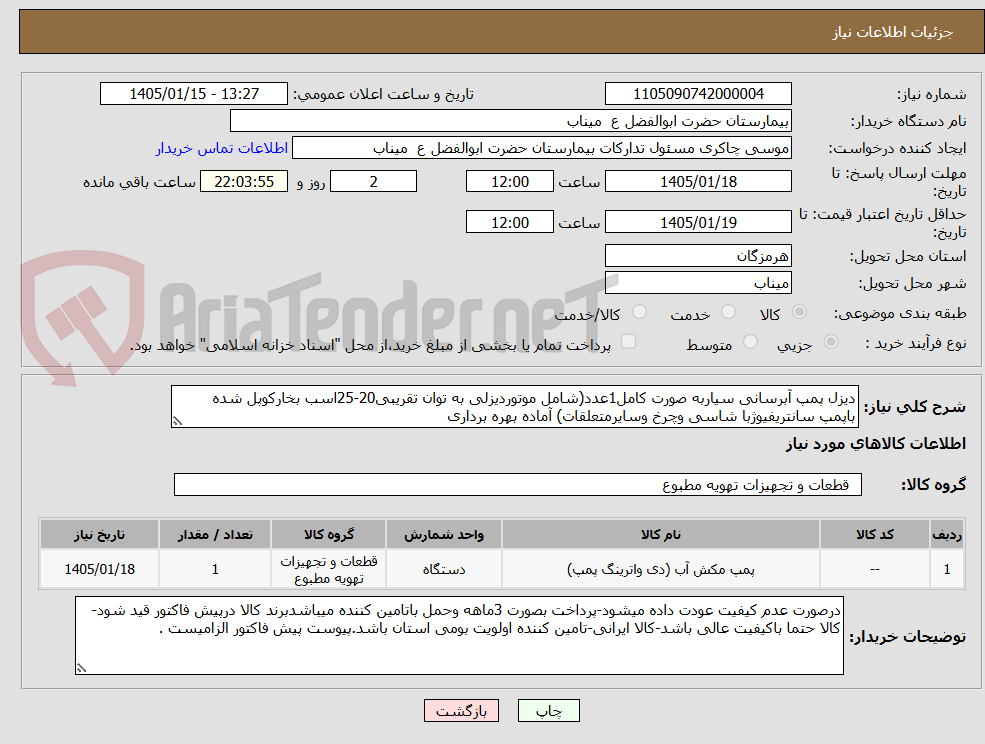This screenshot has width=985, height=744.
Task: Click the گروه کالا table column header
Action: (x=329, y=535)
